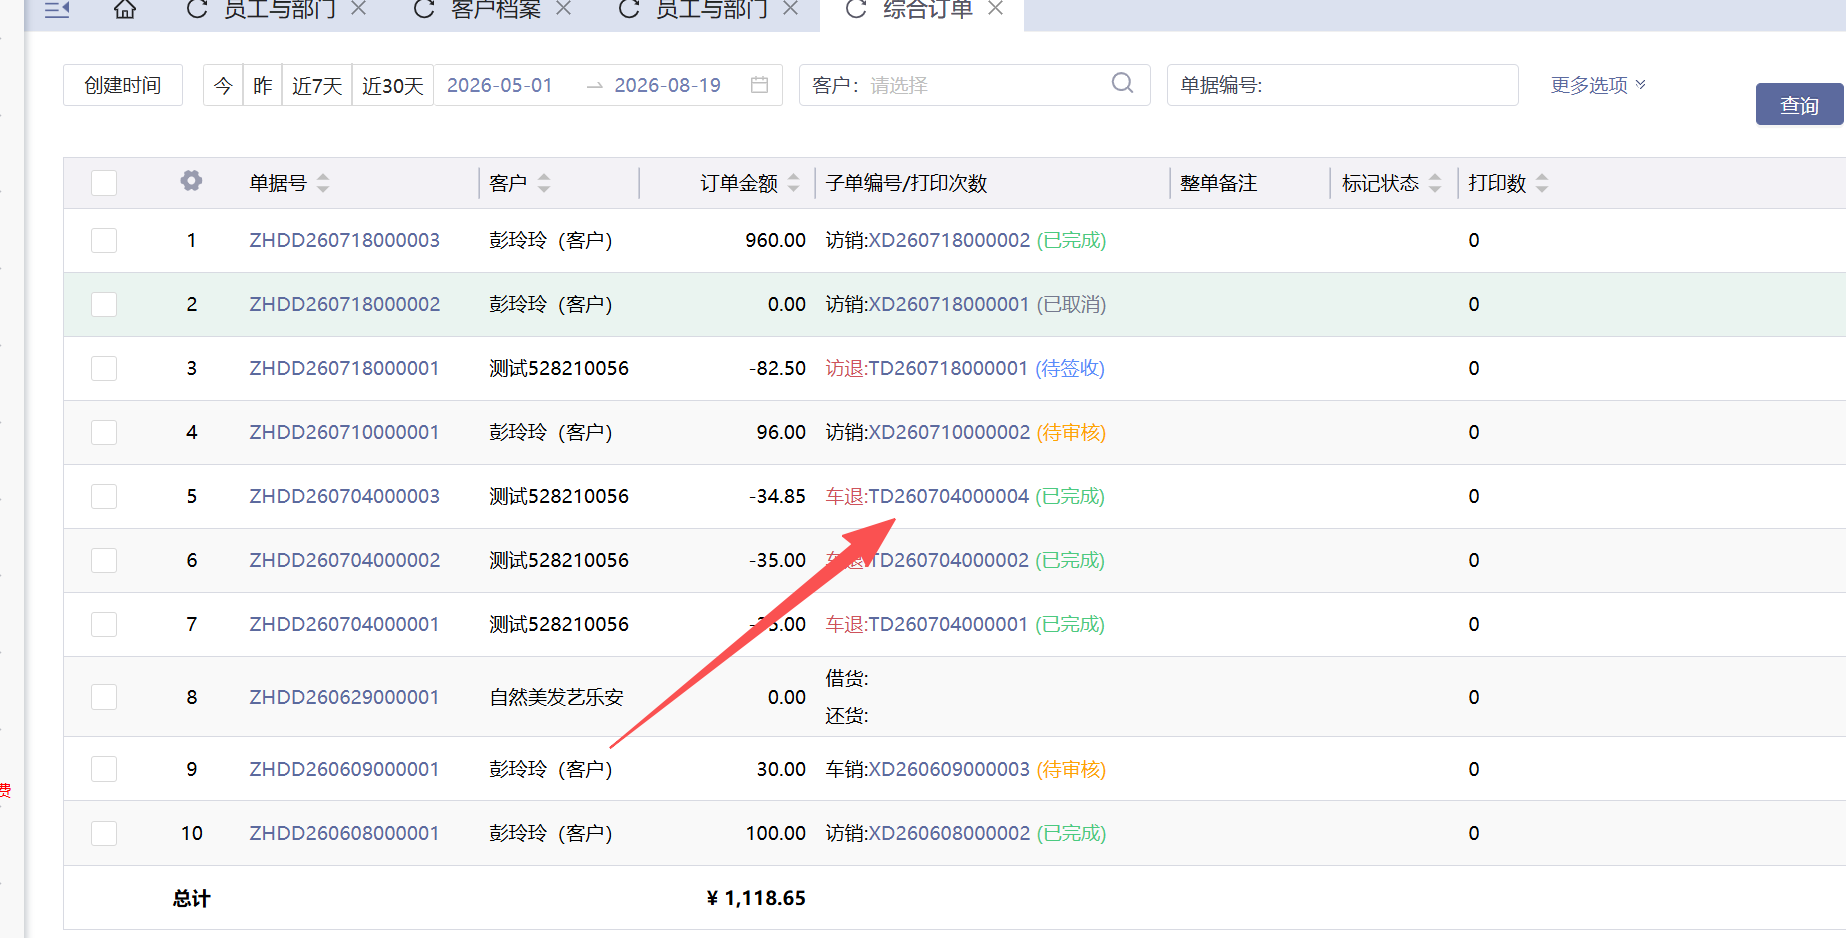
Task: Click amount 960.00 cell
Action: pyautogui.click(x=775, y=240)
